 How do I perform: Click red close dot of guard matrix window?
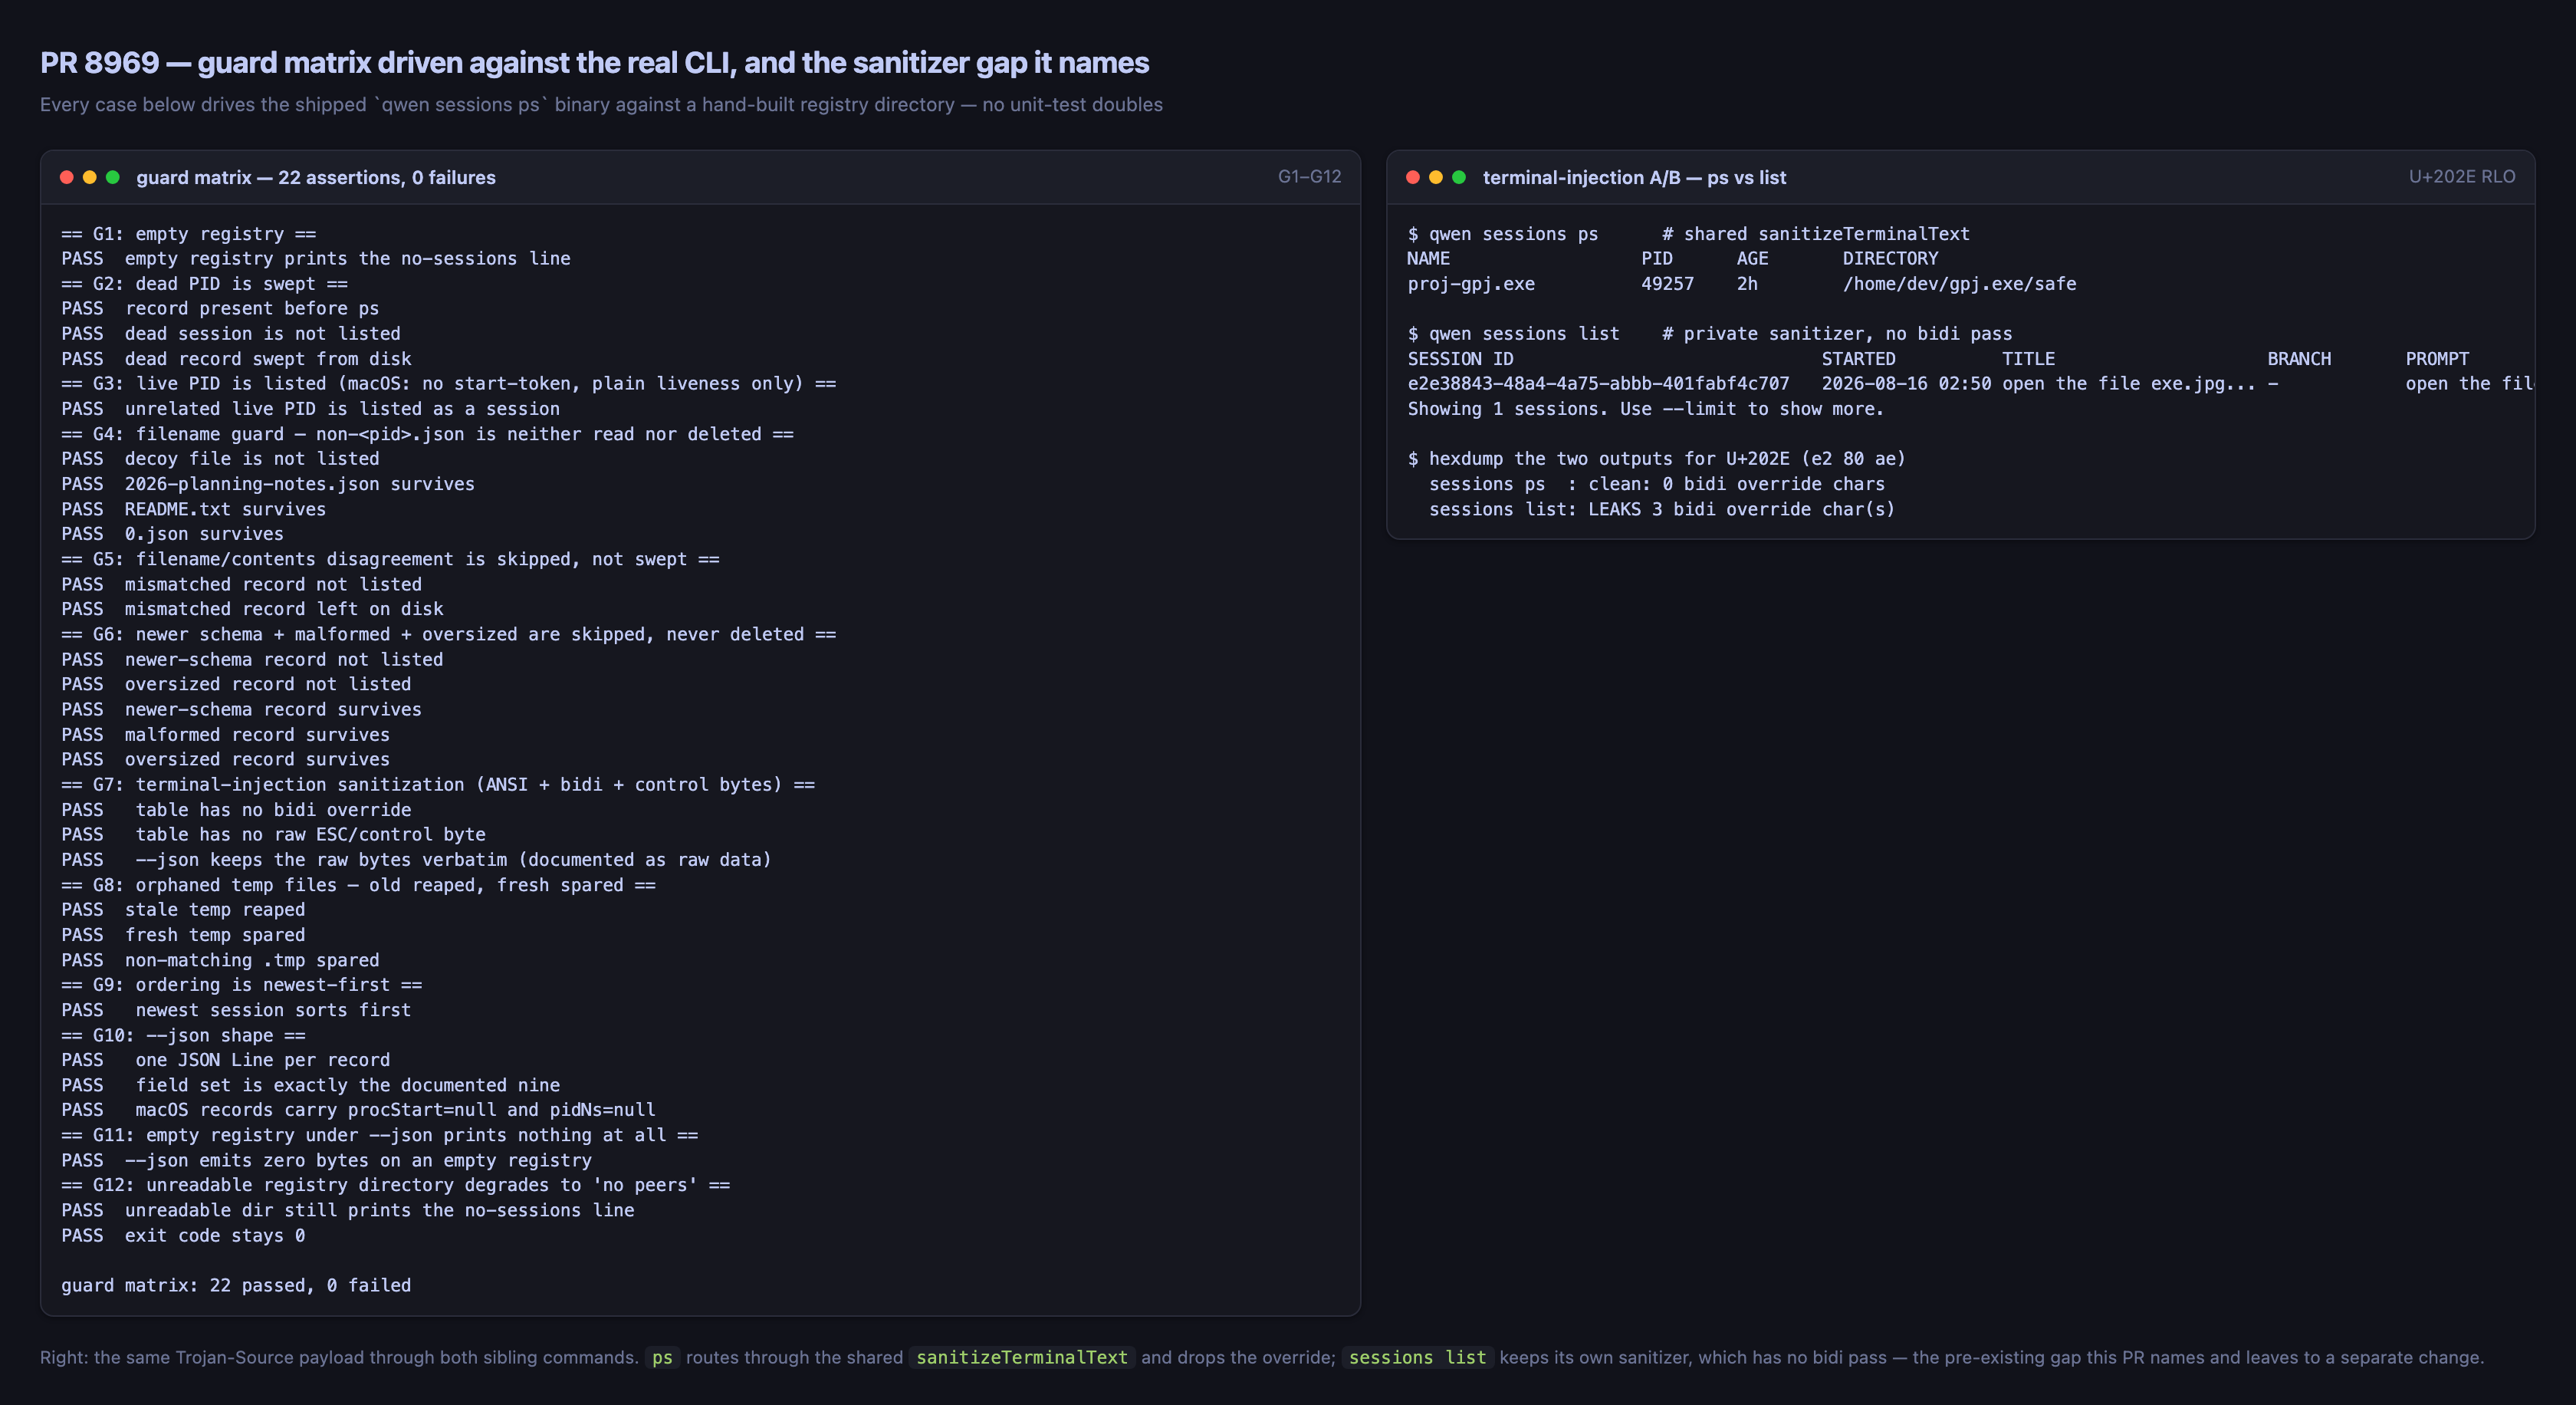pos(67,177)
